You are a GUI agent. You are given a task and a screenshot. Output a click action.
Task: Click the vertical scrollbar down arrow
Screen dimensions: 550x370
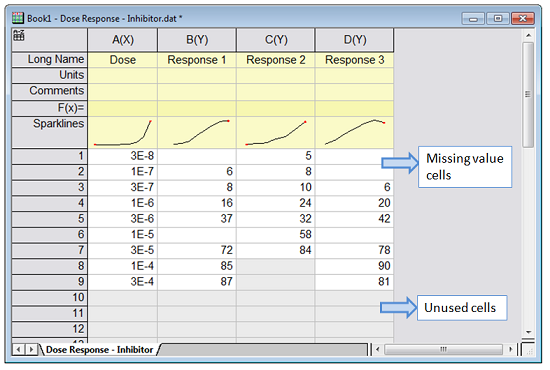click(x=528, y=332)
